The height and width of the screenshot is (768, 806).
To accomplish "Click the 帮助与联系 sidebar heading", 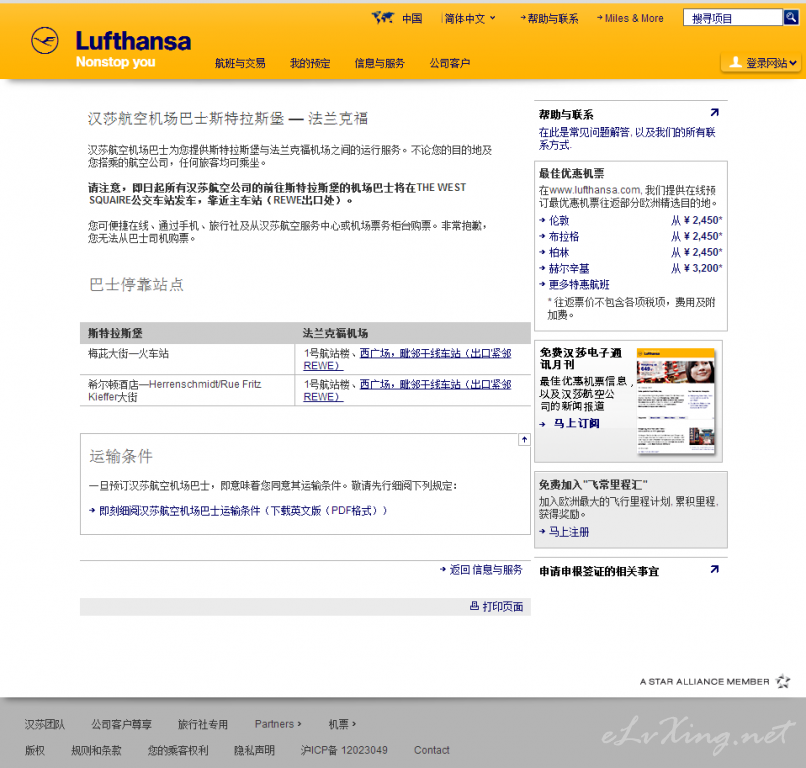I will pos(566,114).
